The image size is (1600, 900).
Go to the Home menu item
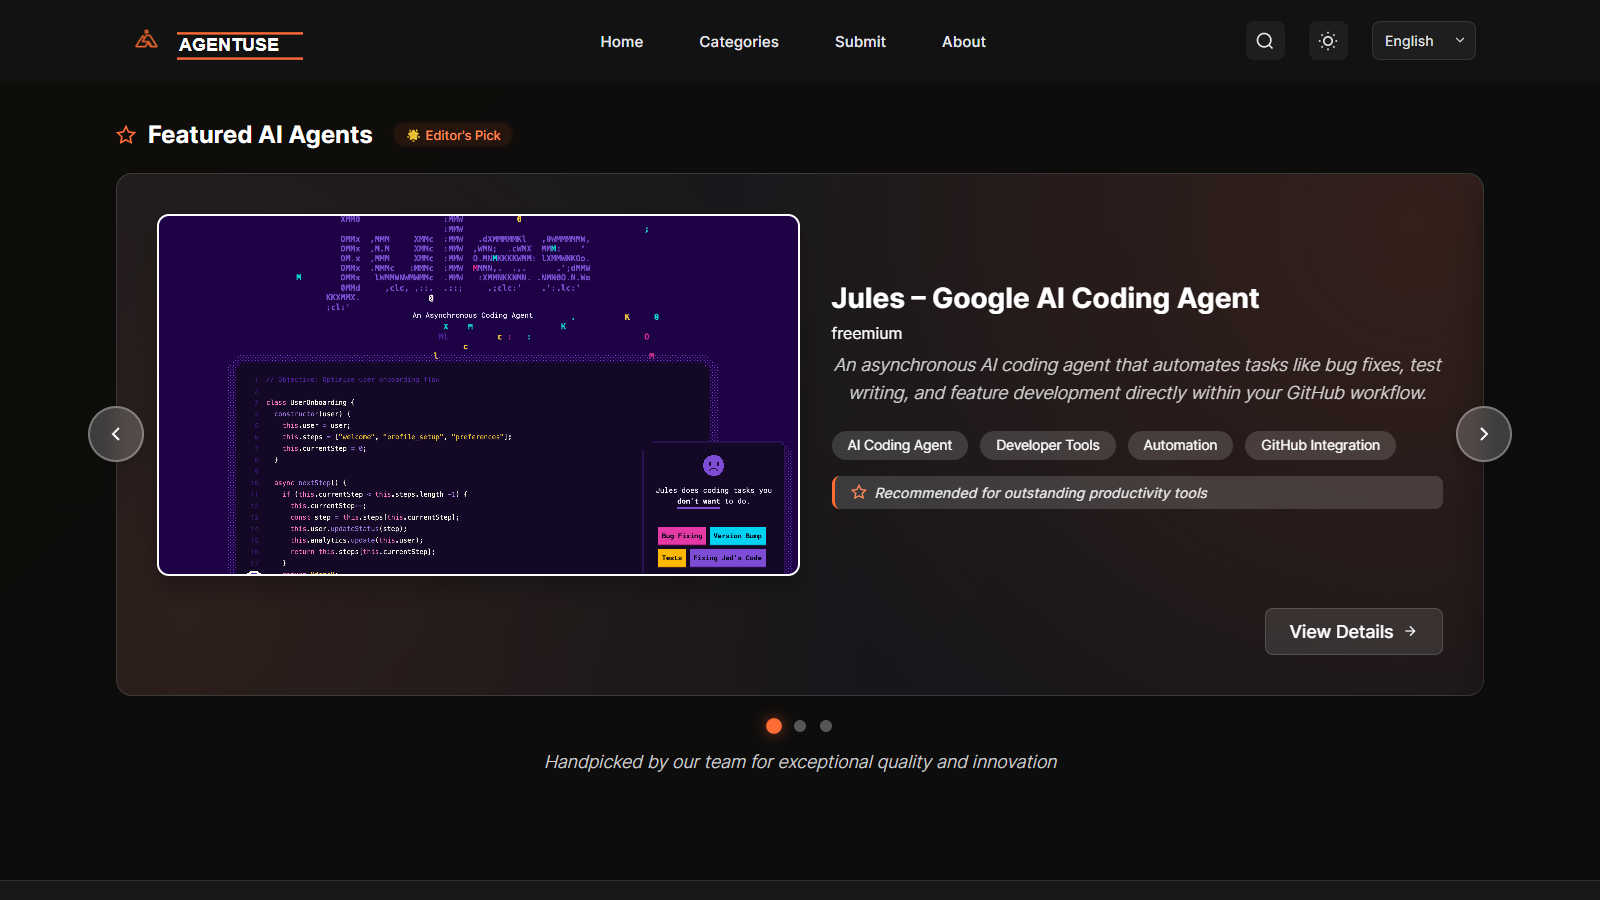pyautogui.click(x=621, y=42)
